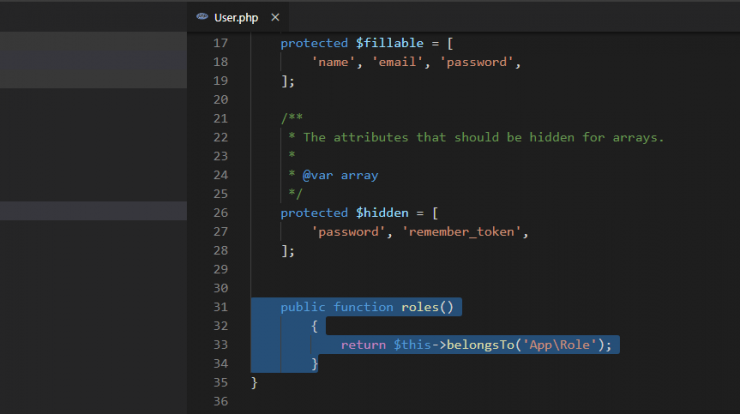Click line number 36 in the gutter
Screen dimensions: 740x414
click(220, 402)
